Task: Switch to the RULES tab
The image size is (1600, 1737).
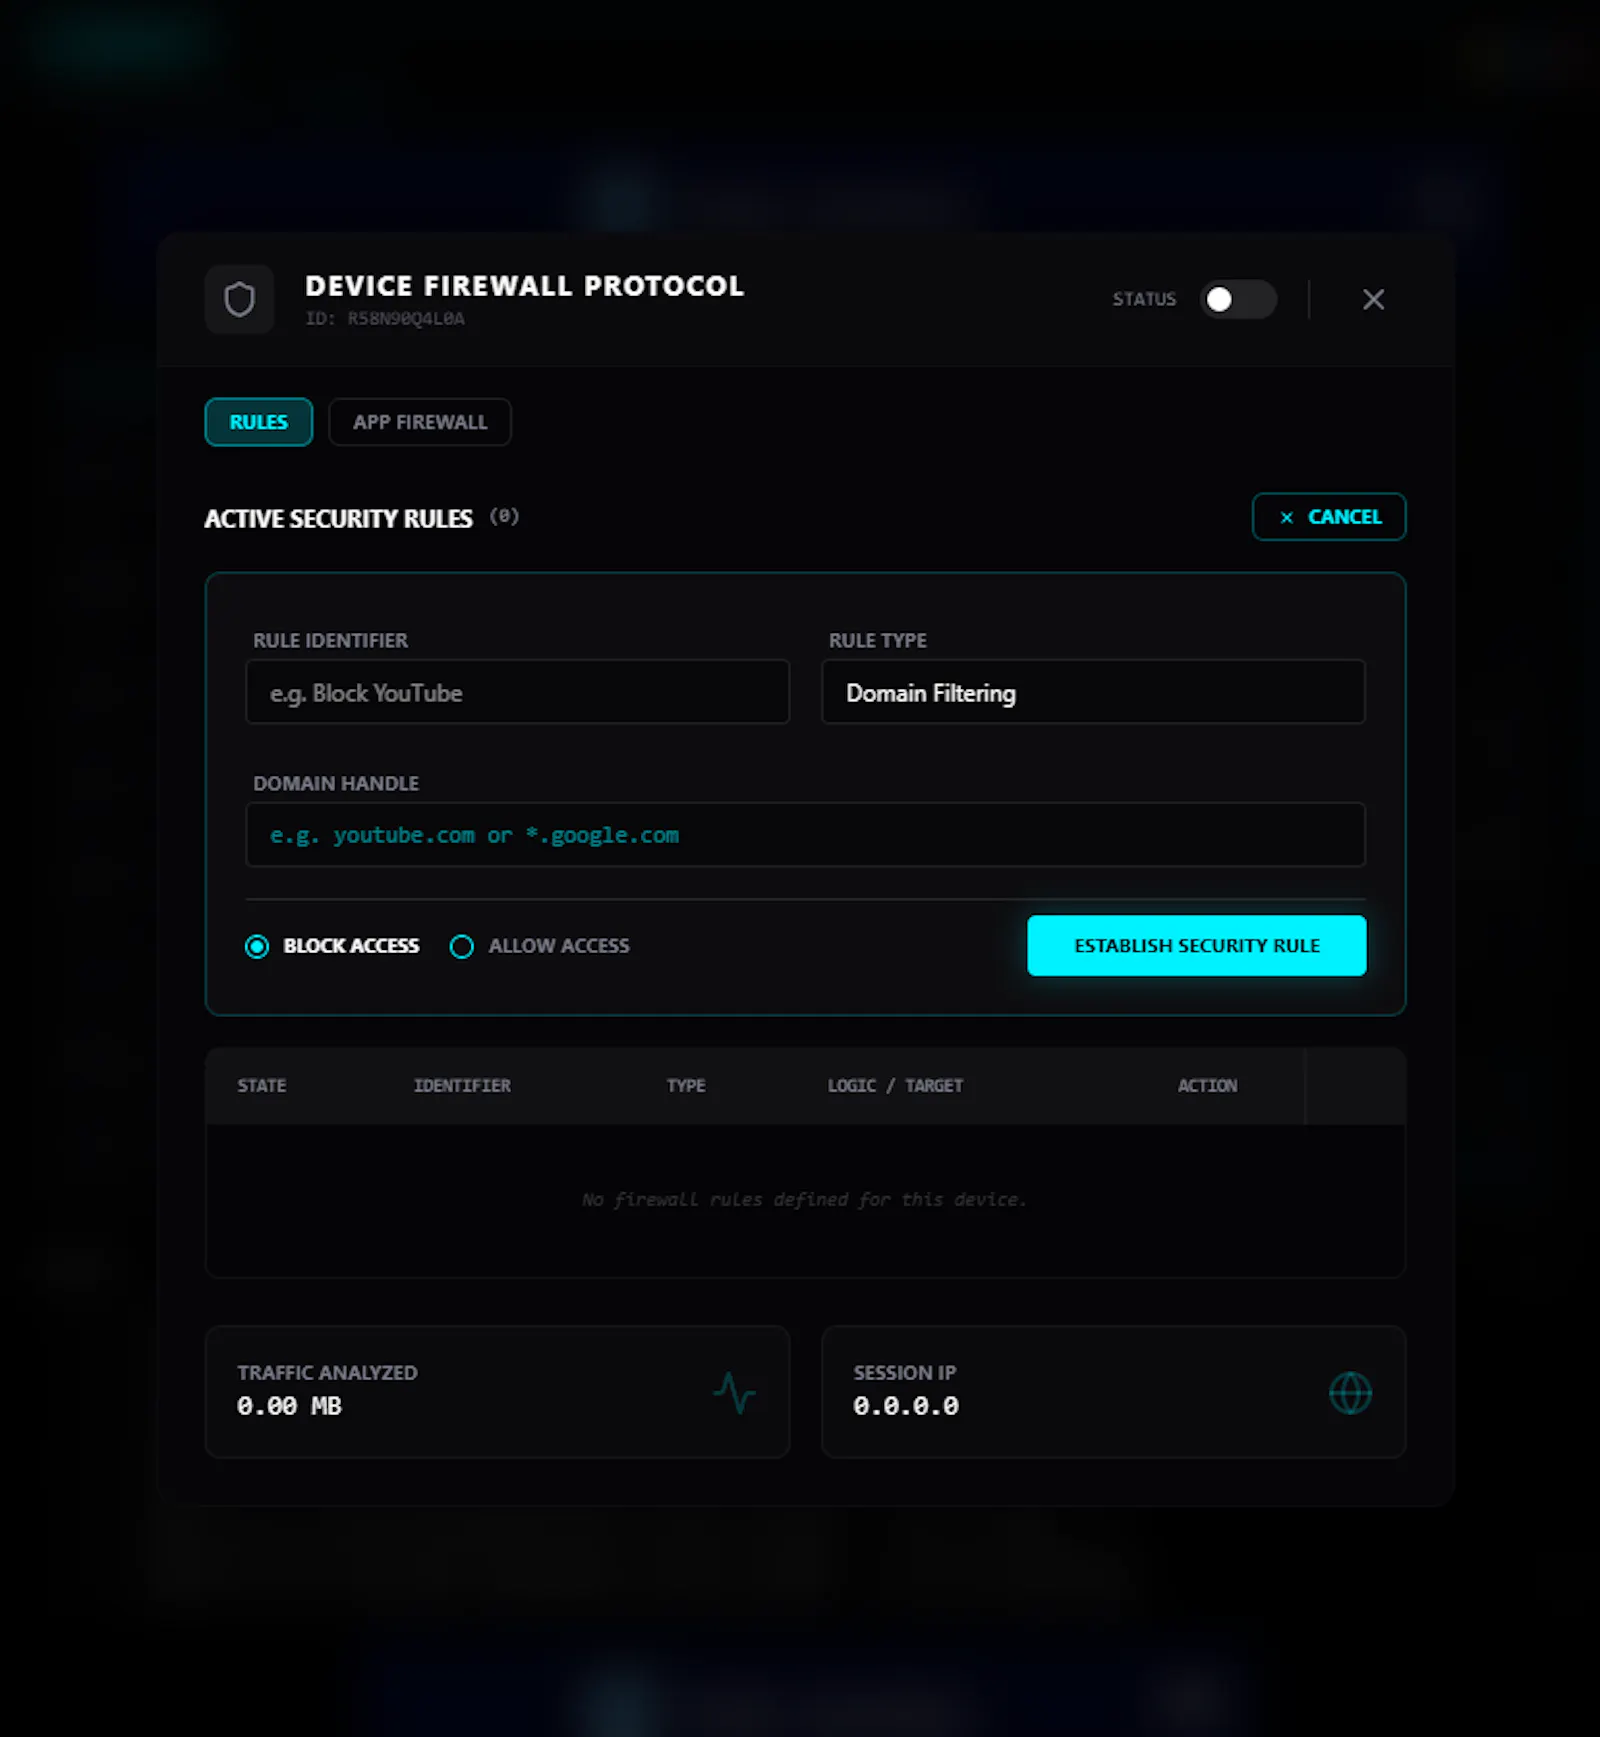Action: click(x=258, y=422)
